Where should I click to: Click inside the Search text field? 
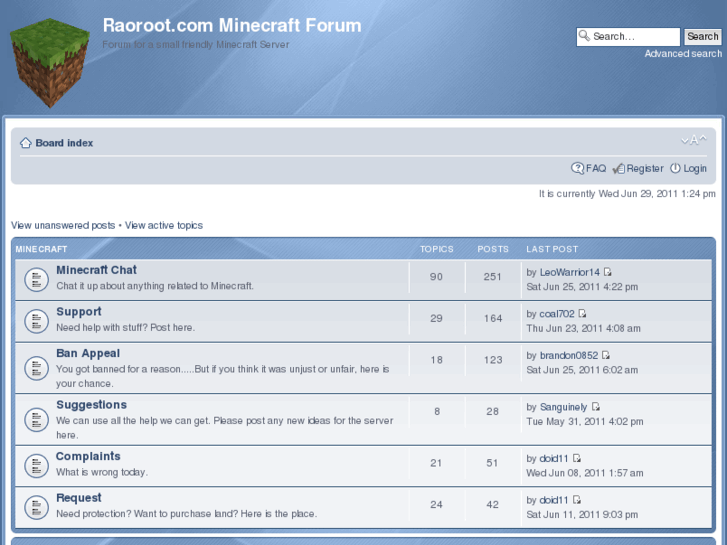632,36
